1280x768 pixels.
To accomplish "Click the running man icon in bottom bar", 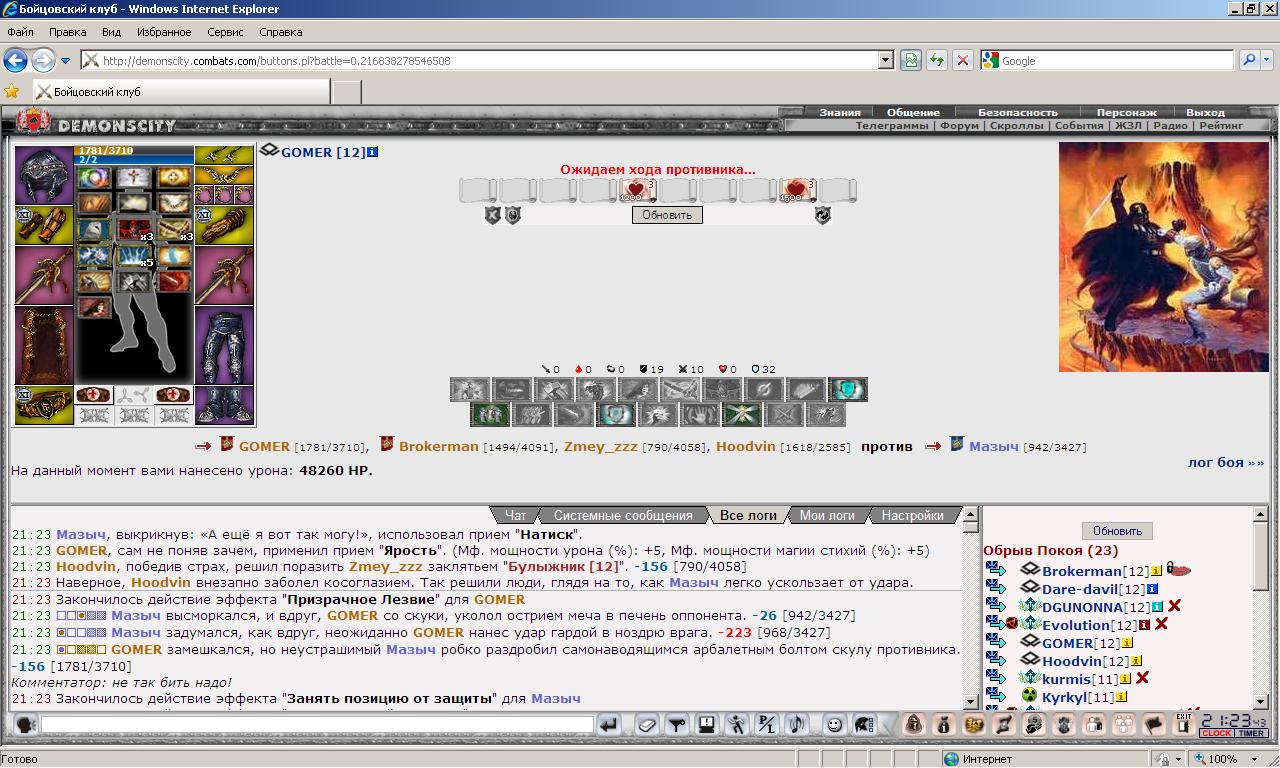I will click(737, 725).
